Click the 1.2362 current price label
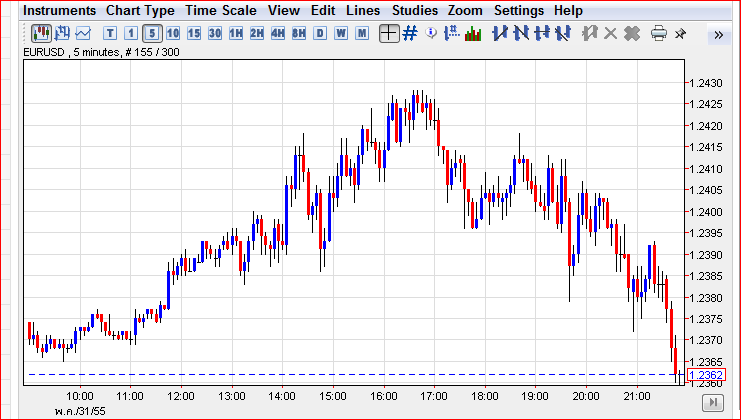This screenshot has width=741, height=420. pos(706,375)
